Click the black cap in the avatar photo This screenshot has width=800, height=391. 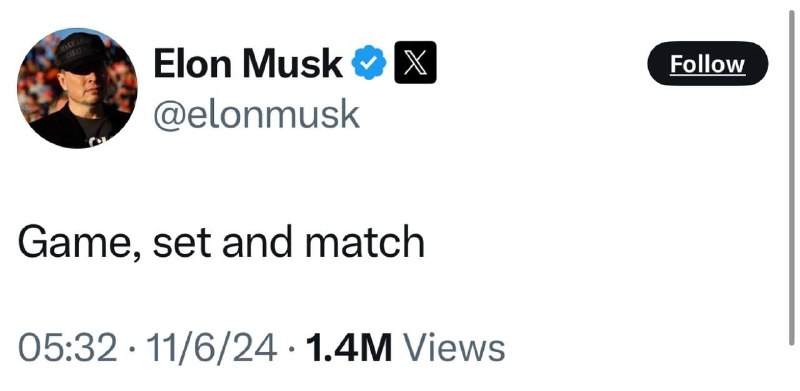tap(80, 50)
